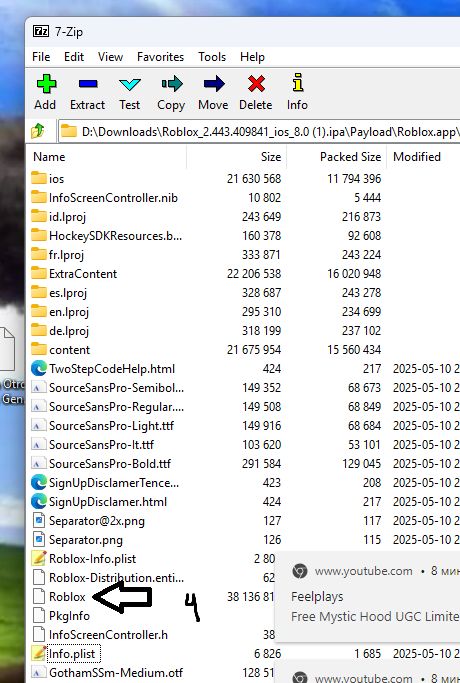
Task: Select the Separator@2x.png image icon
Action: (39, 521)
